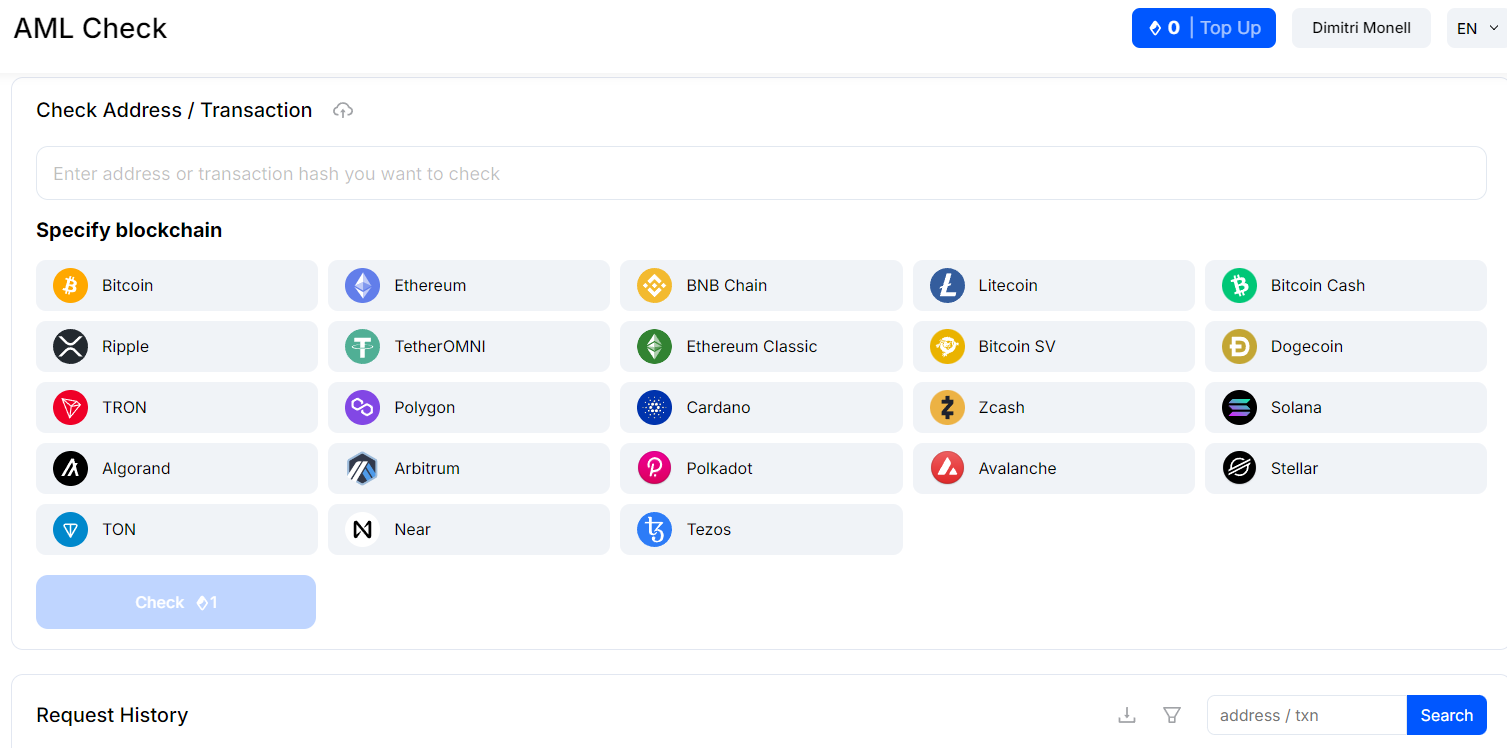Choose the Arbitrum label
This screenshot has width=1507, height=748.
427,469
